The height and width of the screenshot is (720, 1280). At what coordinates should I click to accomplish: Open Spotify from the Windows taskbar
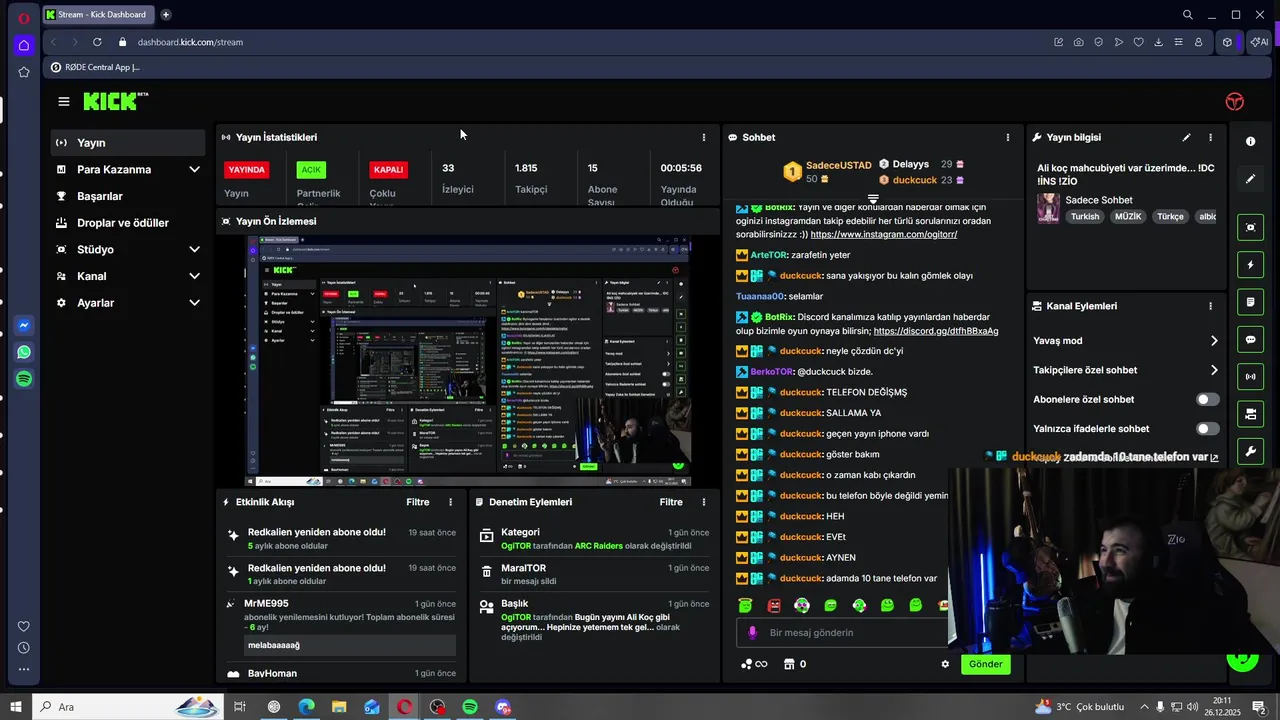470,707
